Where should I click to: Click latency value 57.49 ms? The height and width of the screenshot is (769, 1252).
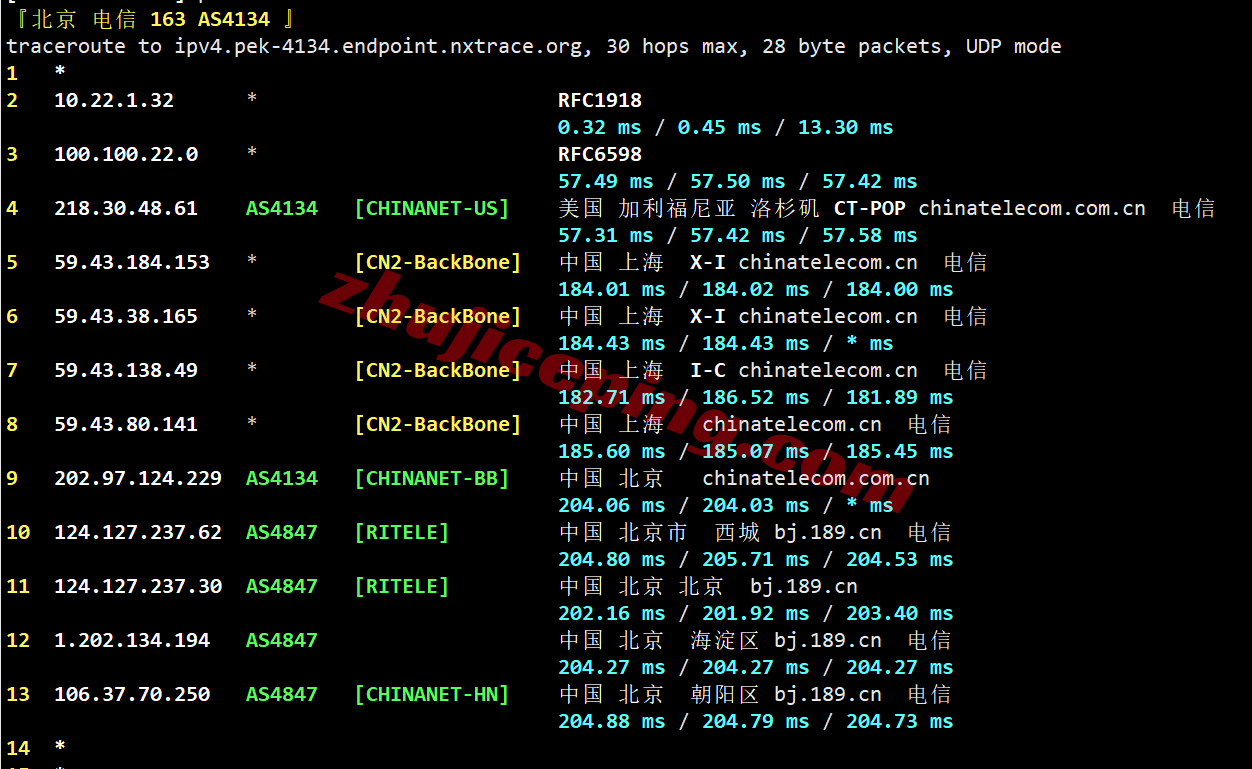[x=606, y=181]
